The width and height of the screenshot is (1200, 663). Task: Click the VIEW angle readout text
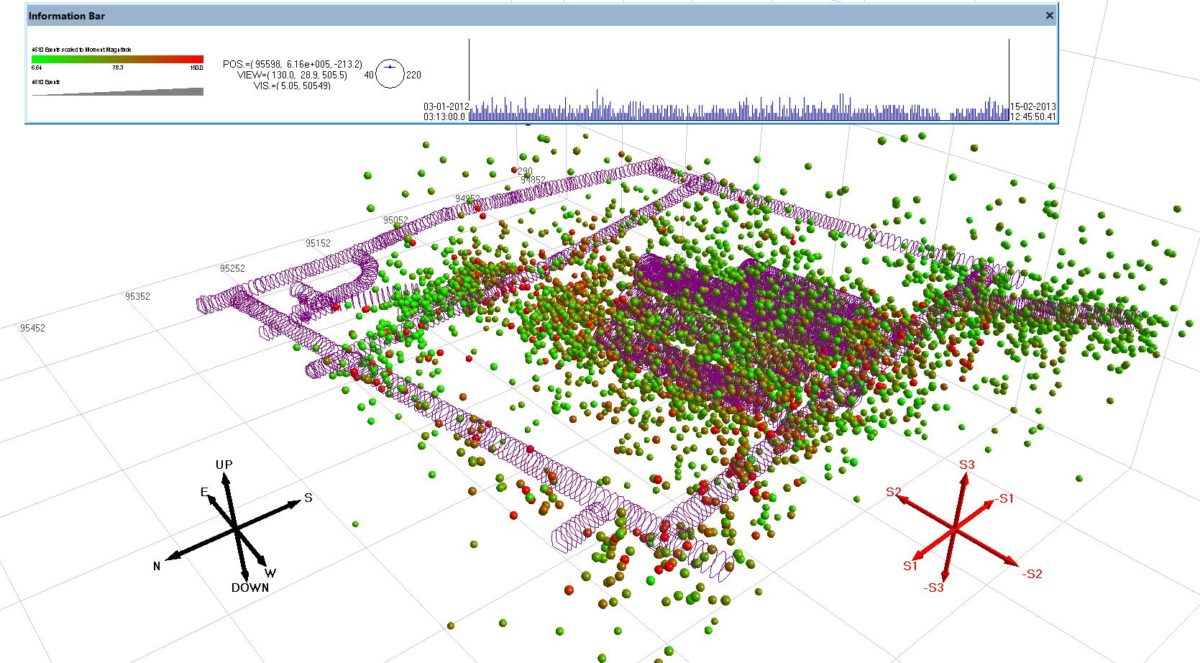click(x=299, y=75)
